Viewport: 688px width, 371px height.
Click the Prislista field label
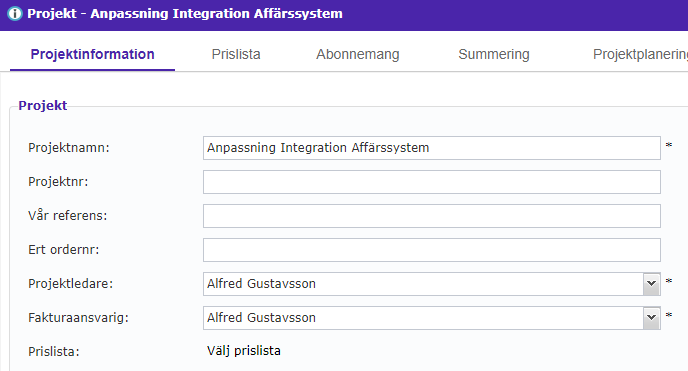54,352
